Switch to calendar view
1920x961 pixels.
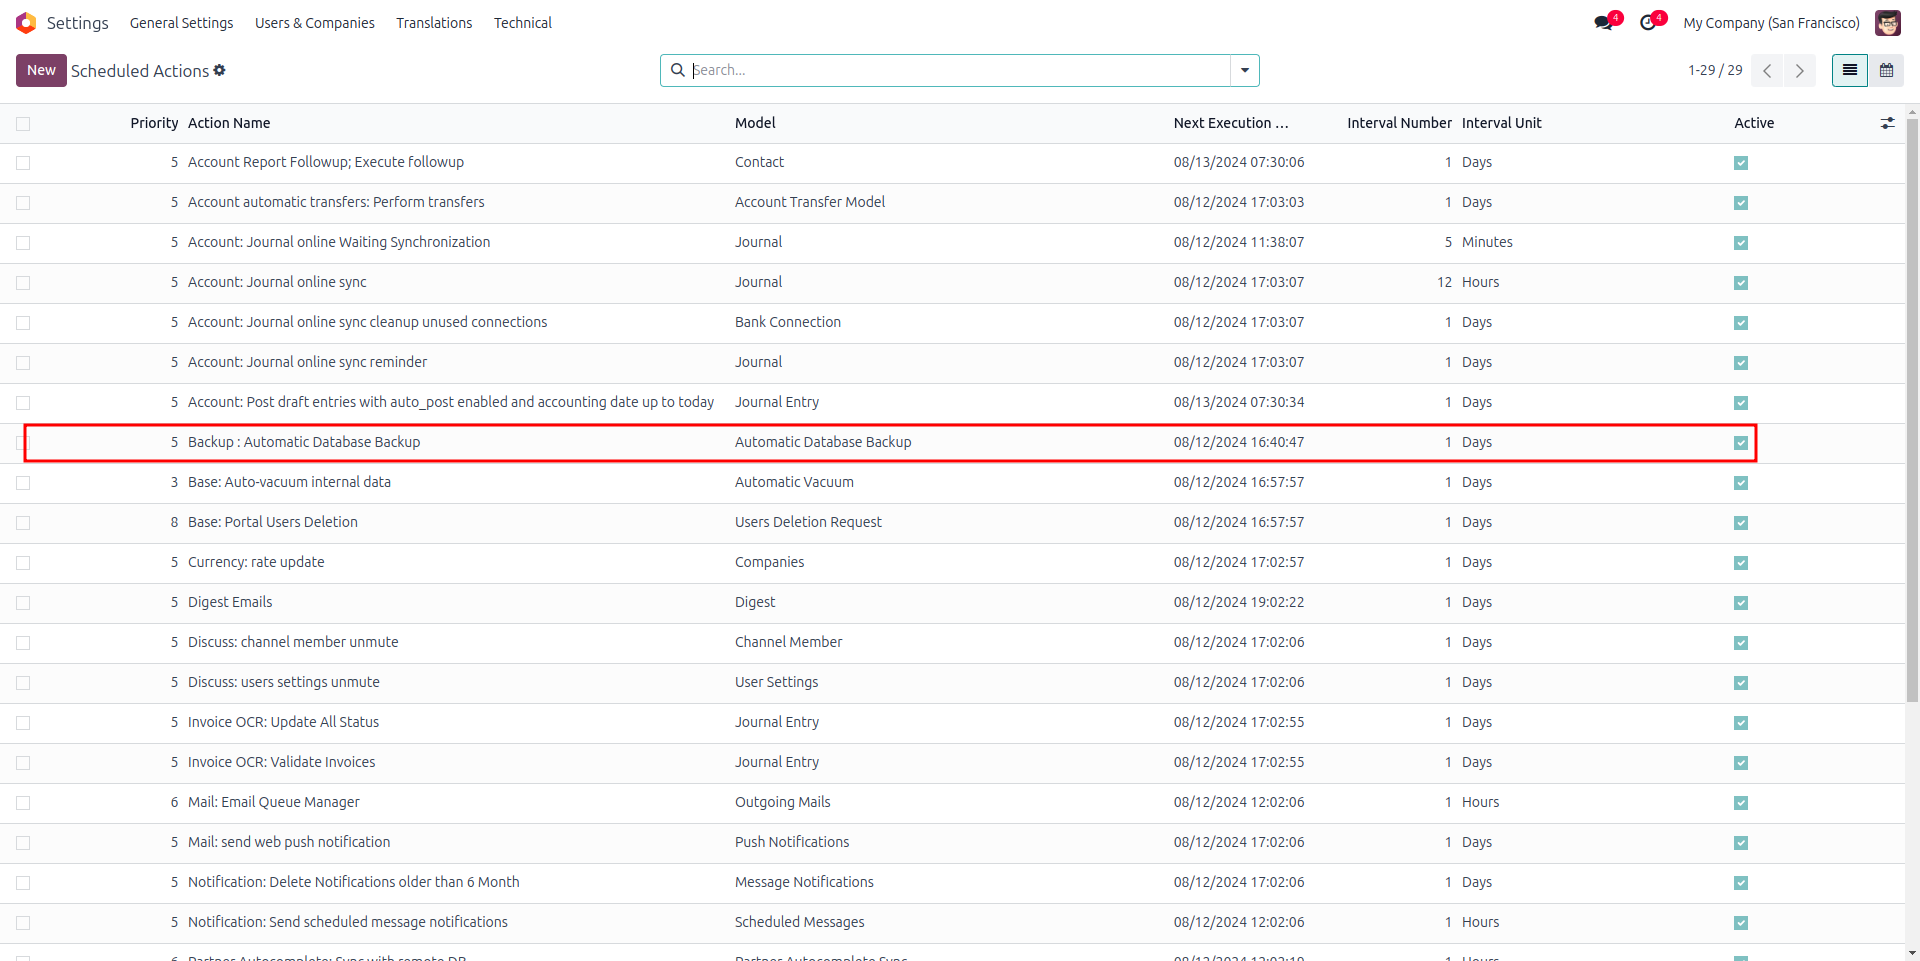point(1886,70)
